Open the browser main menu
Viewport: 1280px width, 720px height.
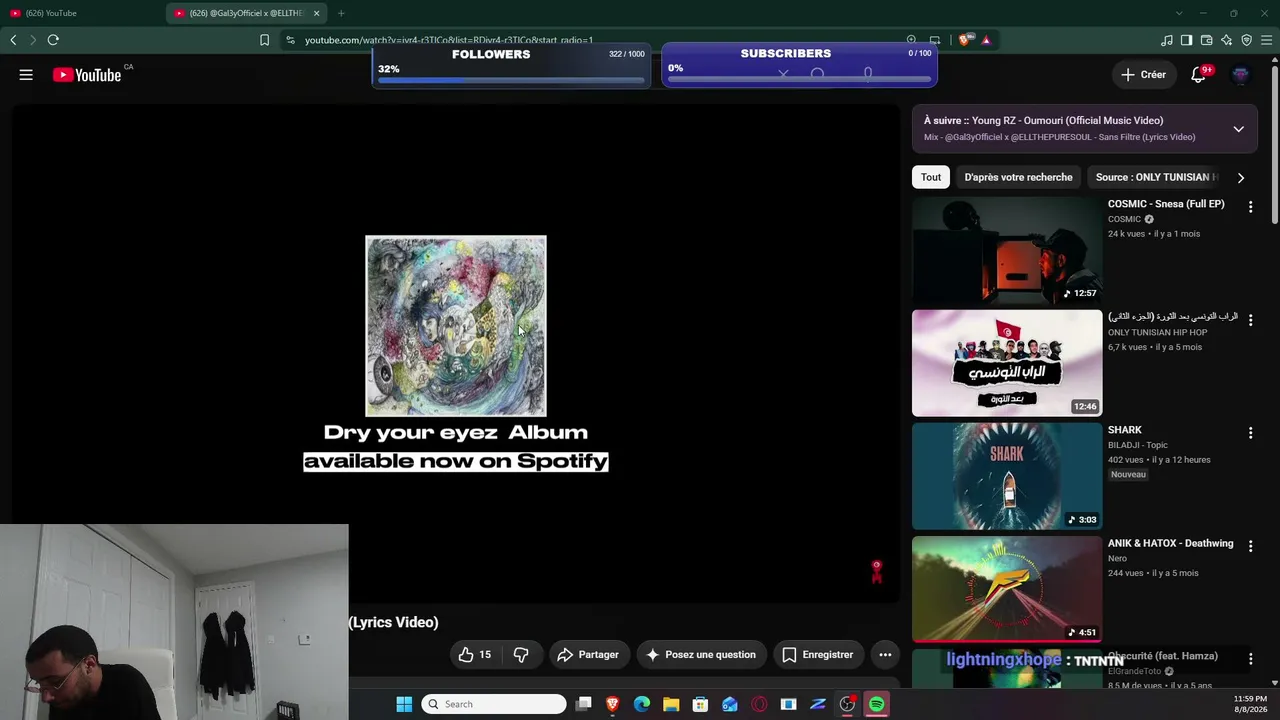pyautogui.click(x=1267, y=40)
